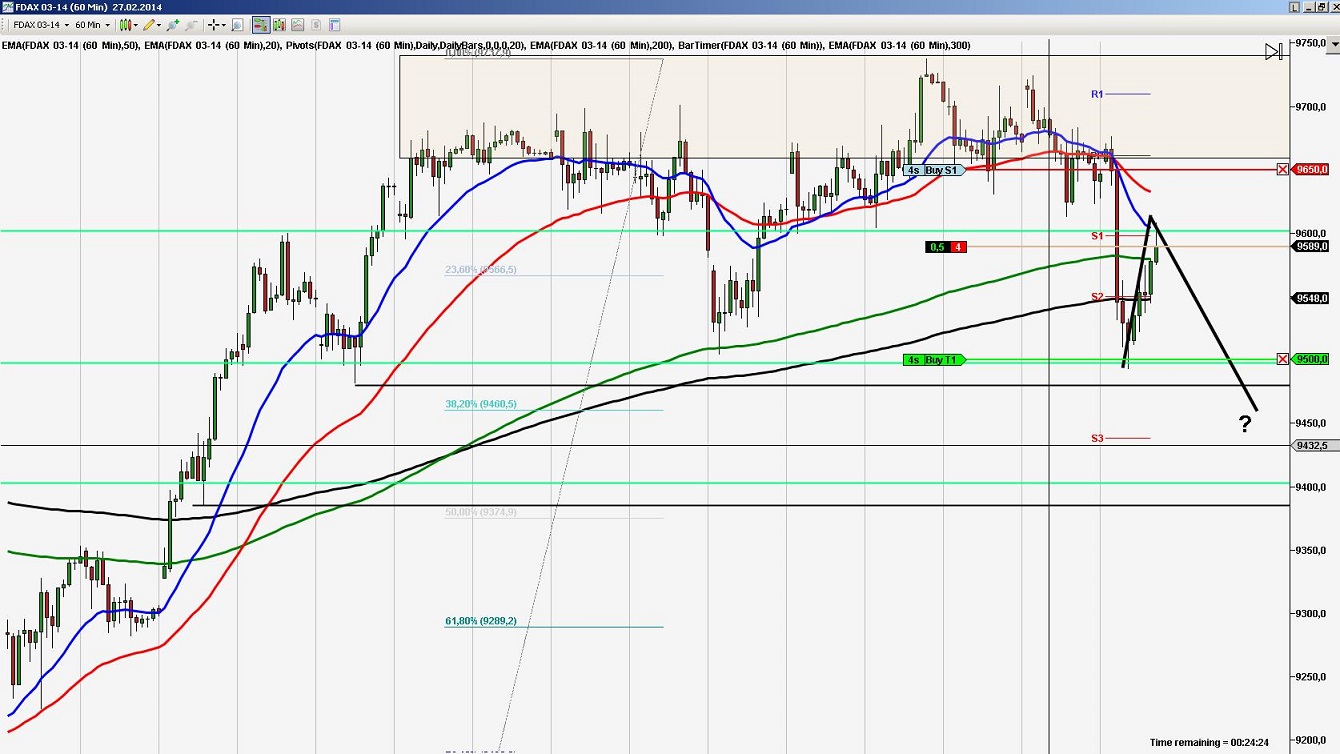Image resolution: width=1340 pixels, height=754 pixels.
Task: Select the pencil drawing tool
Action: click(150, 25)
